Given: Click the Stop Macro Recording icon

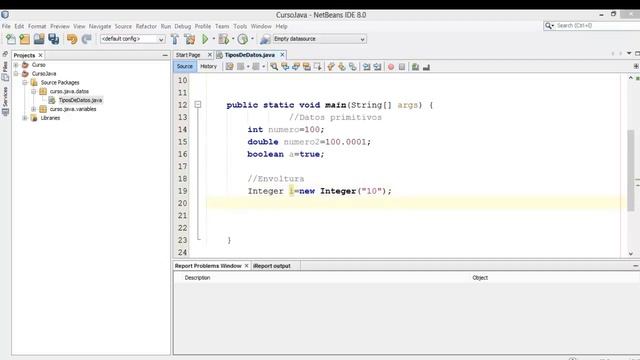Looking at the screenshot, I should [x=402, y=67].
